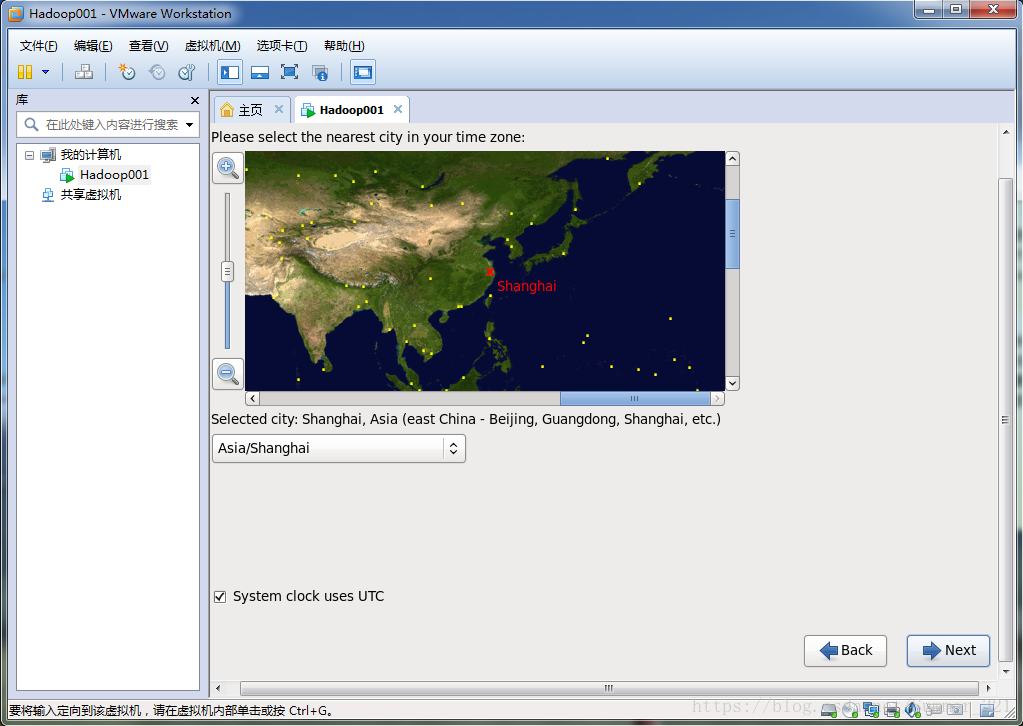
Task: Click the message log icon in the status bar
Action: coord(988,710)
